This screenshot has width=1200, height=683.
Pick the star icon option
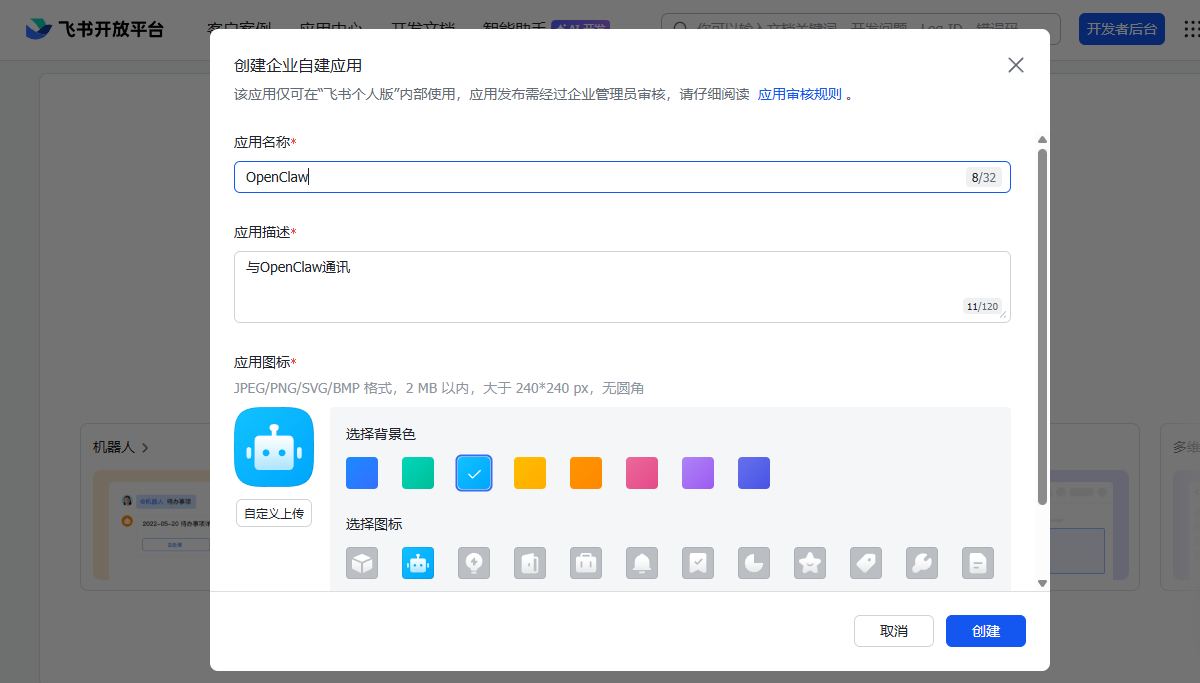(x=810, y=563)
